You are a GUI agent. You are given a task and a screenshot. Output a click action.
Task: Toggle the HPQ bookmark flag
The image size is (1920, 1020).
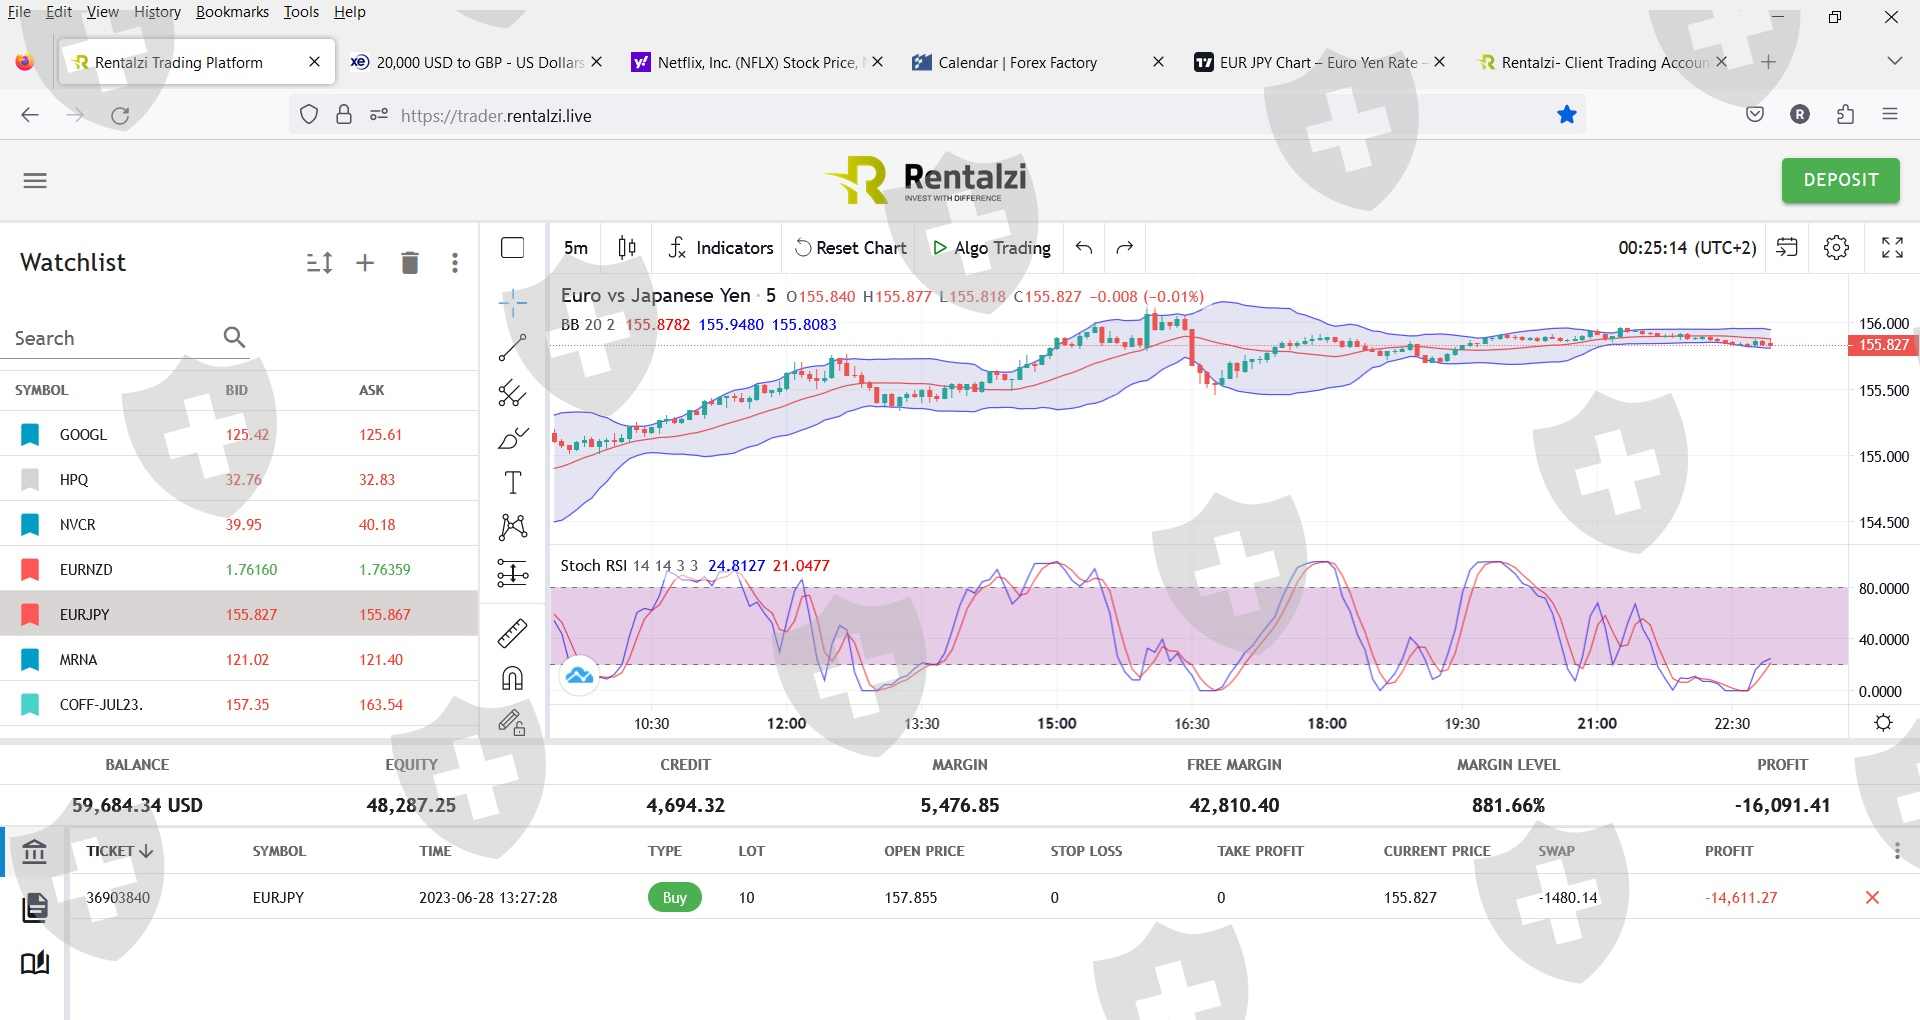30,480
